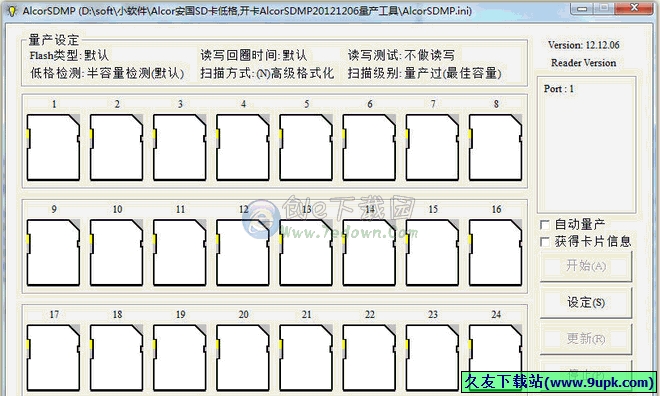This screenshot has width=660, height=396.
Task: Click the 更新(R) button
Action: [x=585, y=338]
